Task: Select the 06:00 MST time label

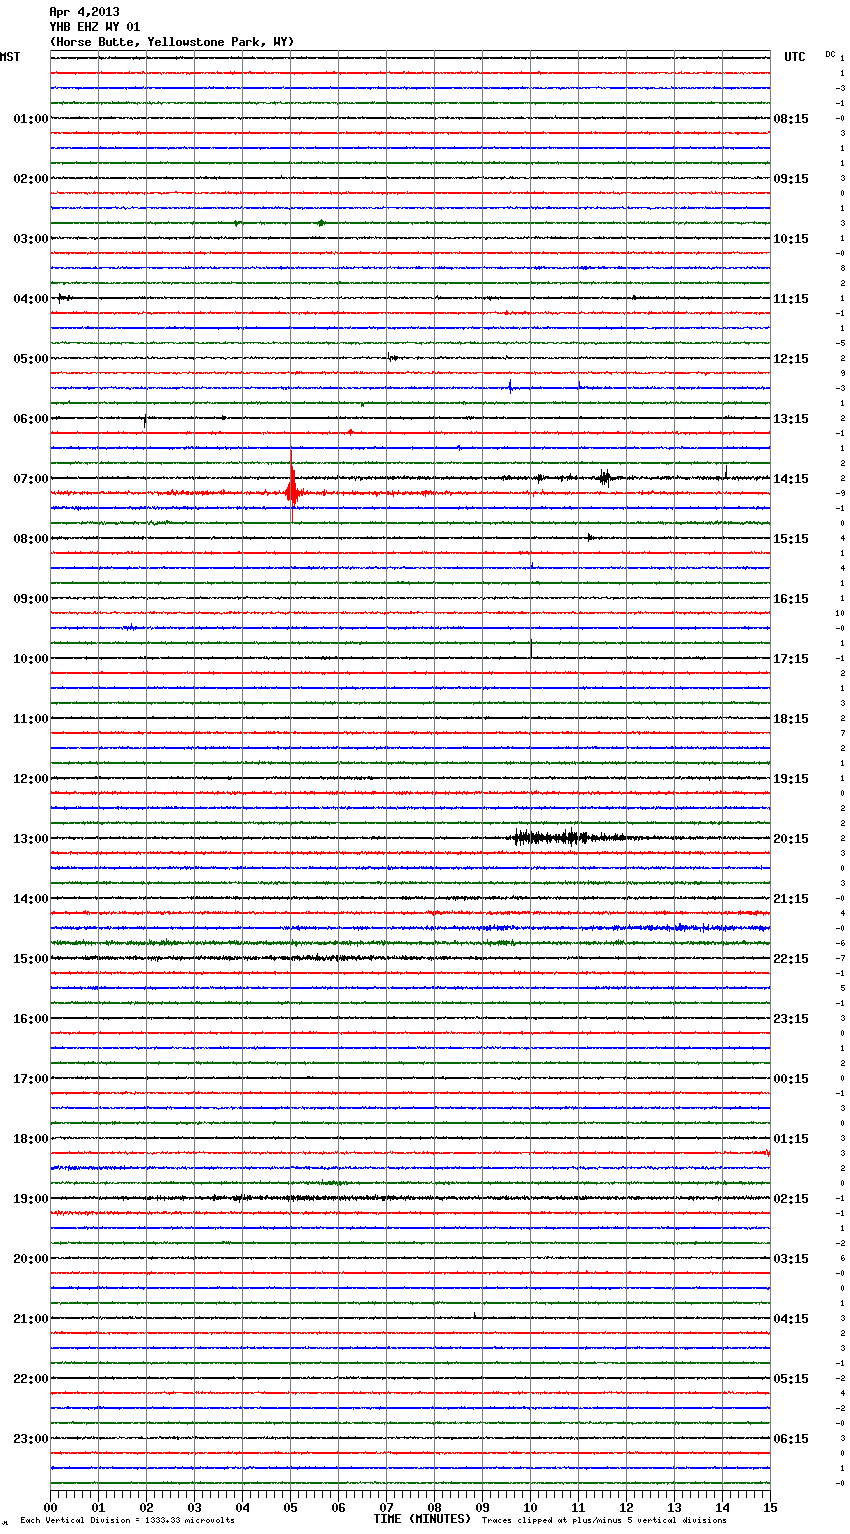Action: tap(31, 419)
